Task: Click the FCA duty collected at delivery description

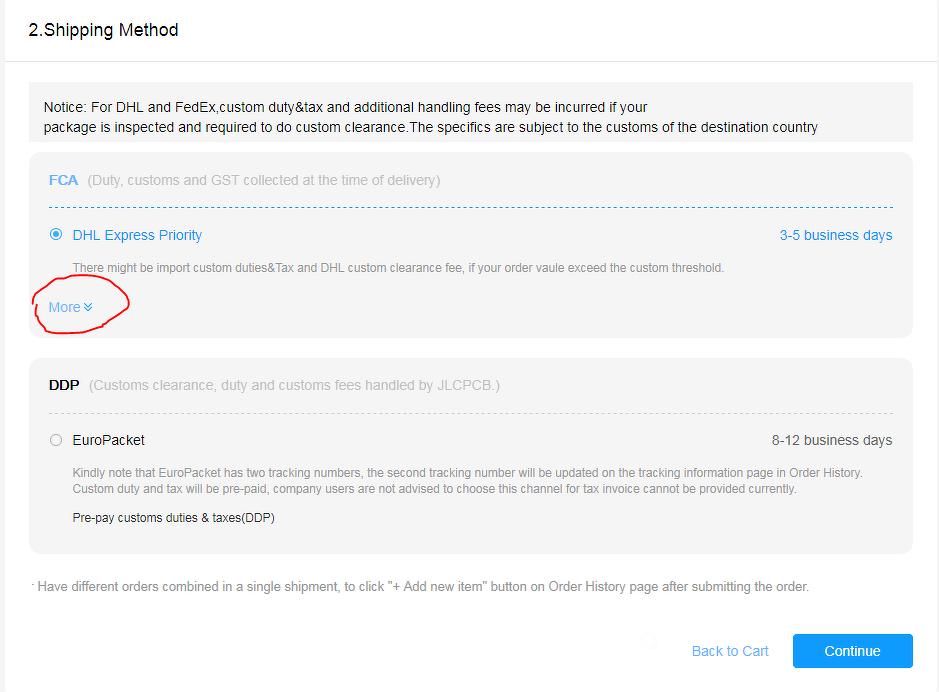Action: (x=264, y=180)
